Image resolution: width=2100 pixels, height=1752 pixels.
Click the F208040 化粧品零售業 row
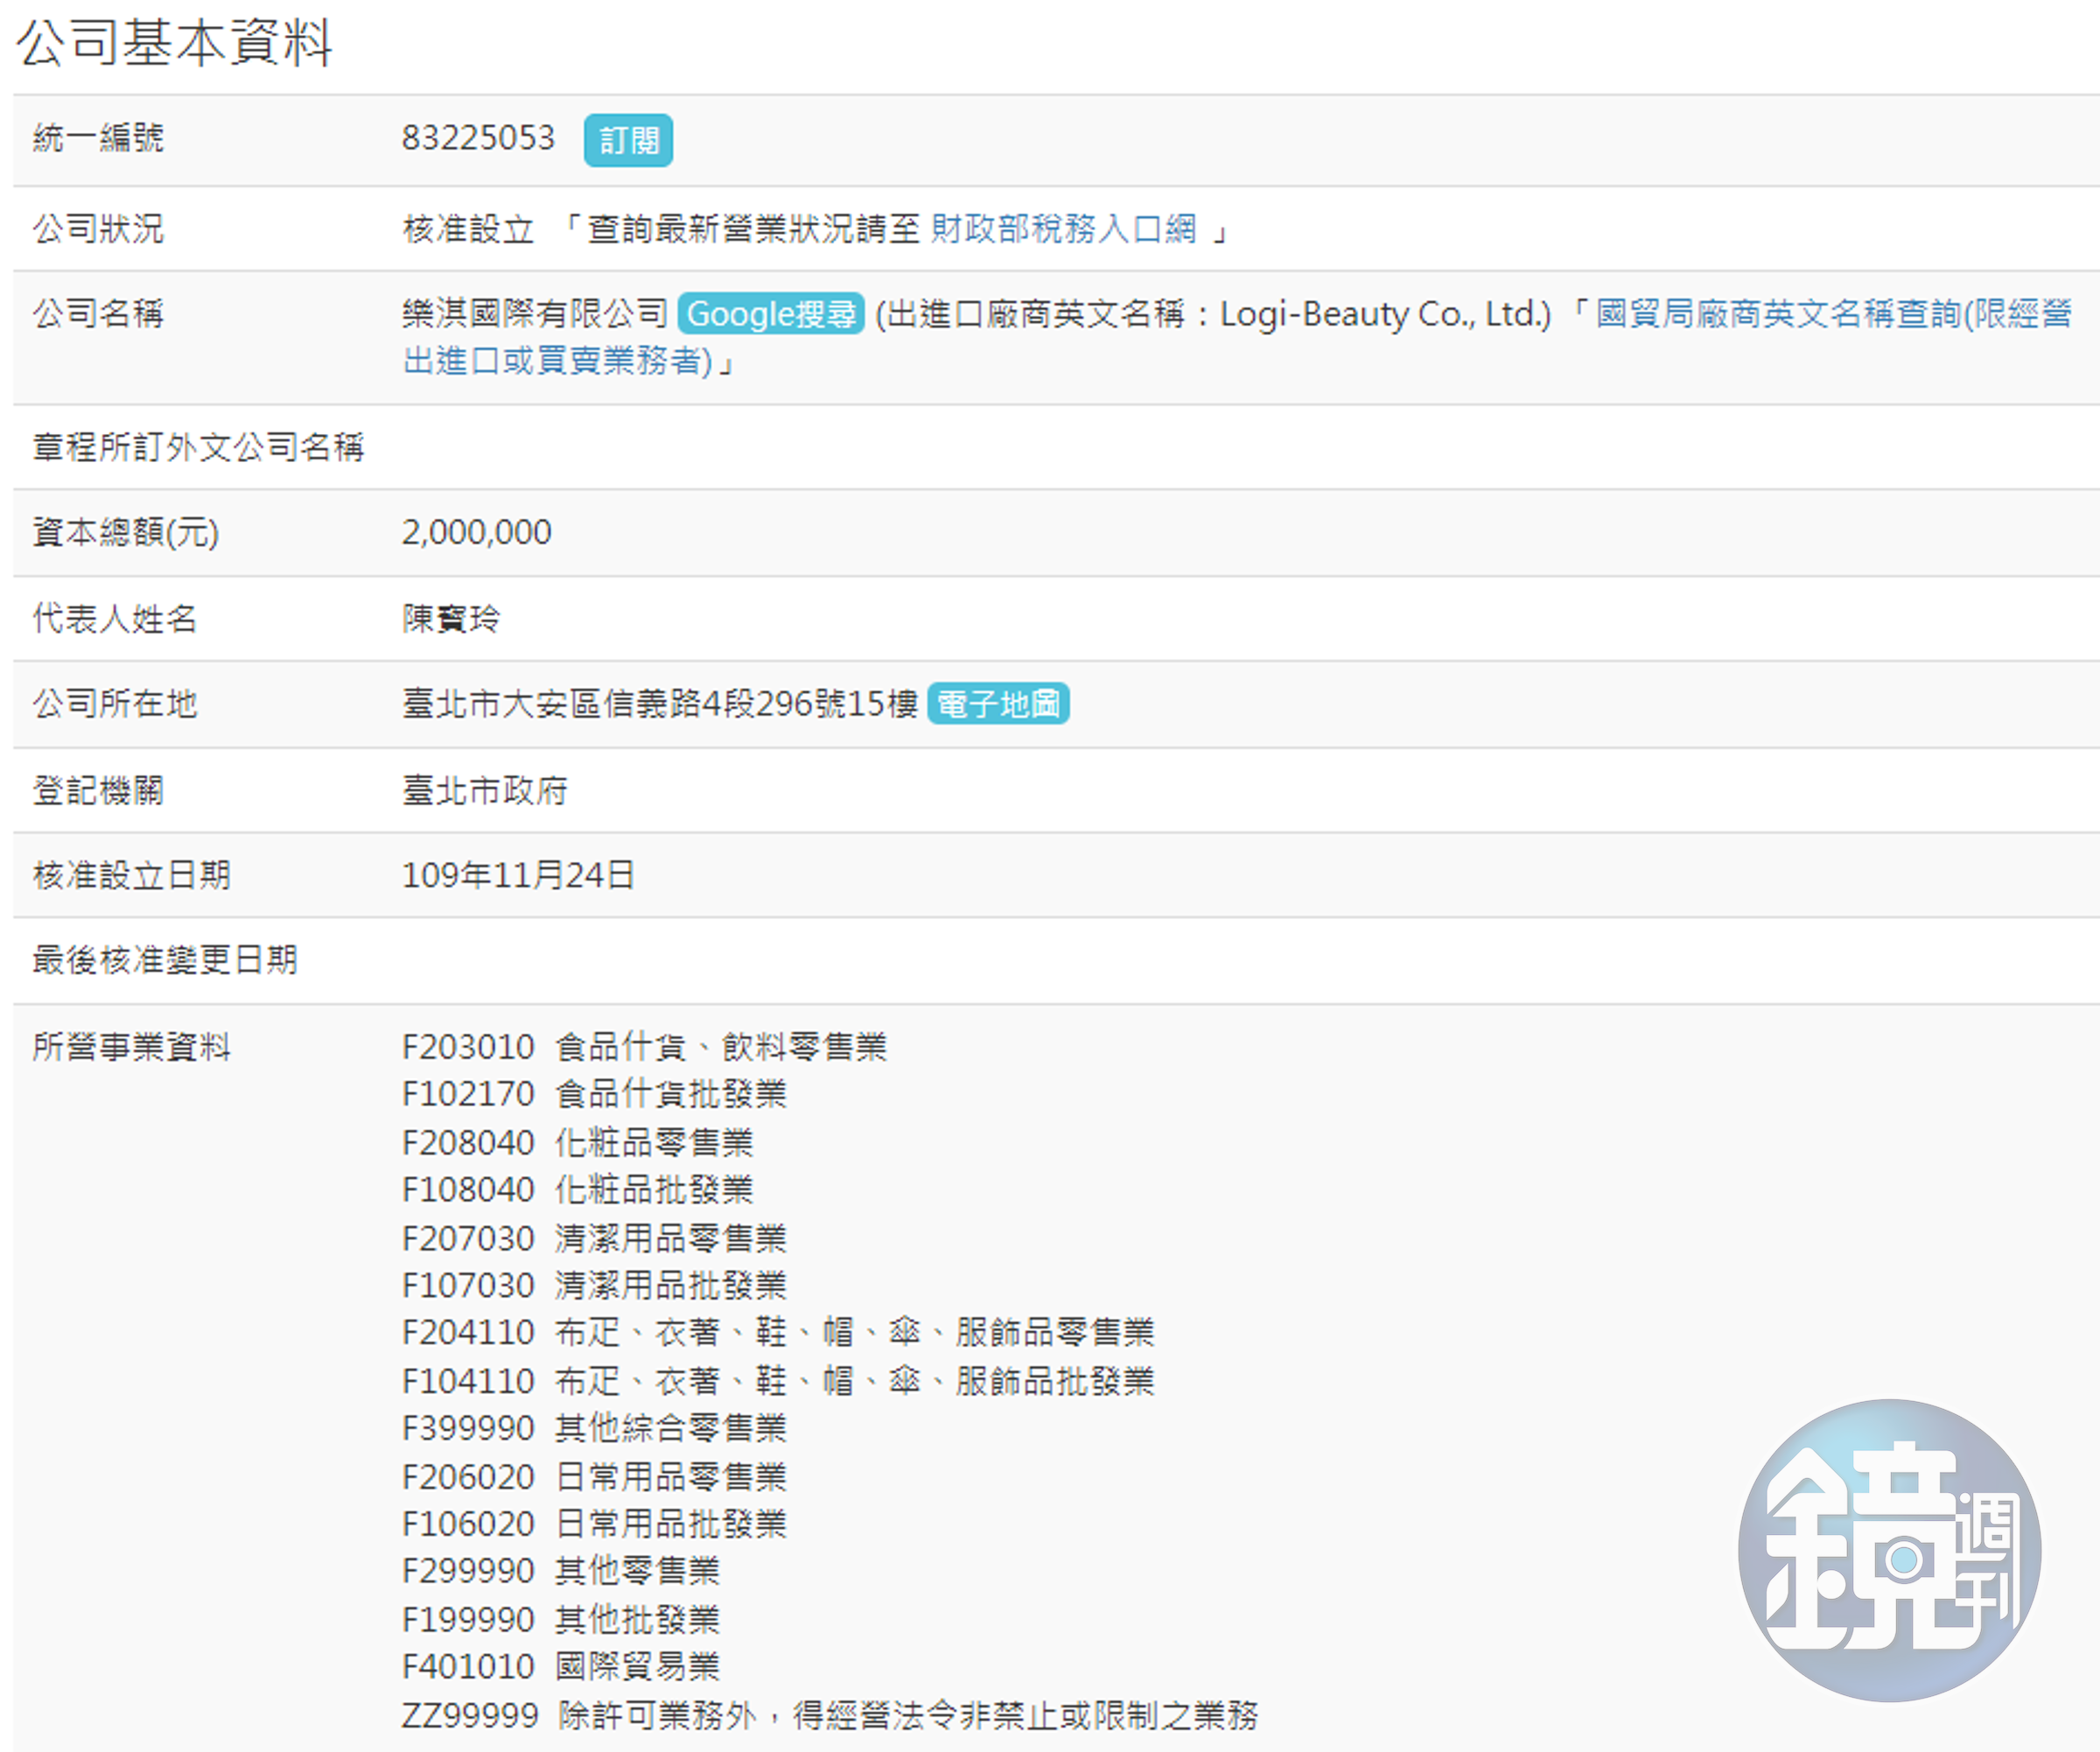pos(577,1142)
